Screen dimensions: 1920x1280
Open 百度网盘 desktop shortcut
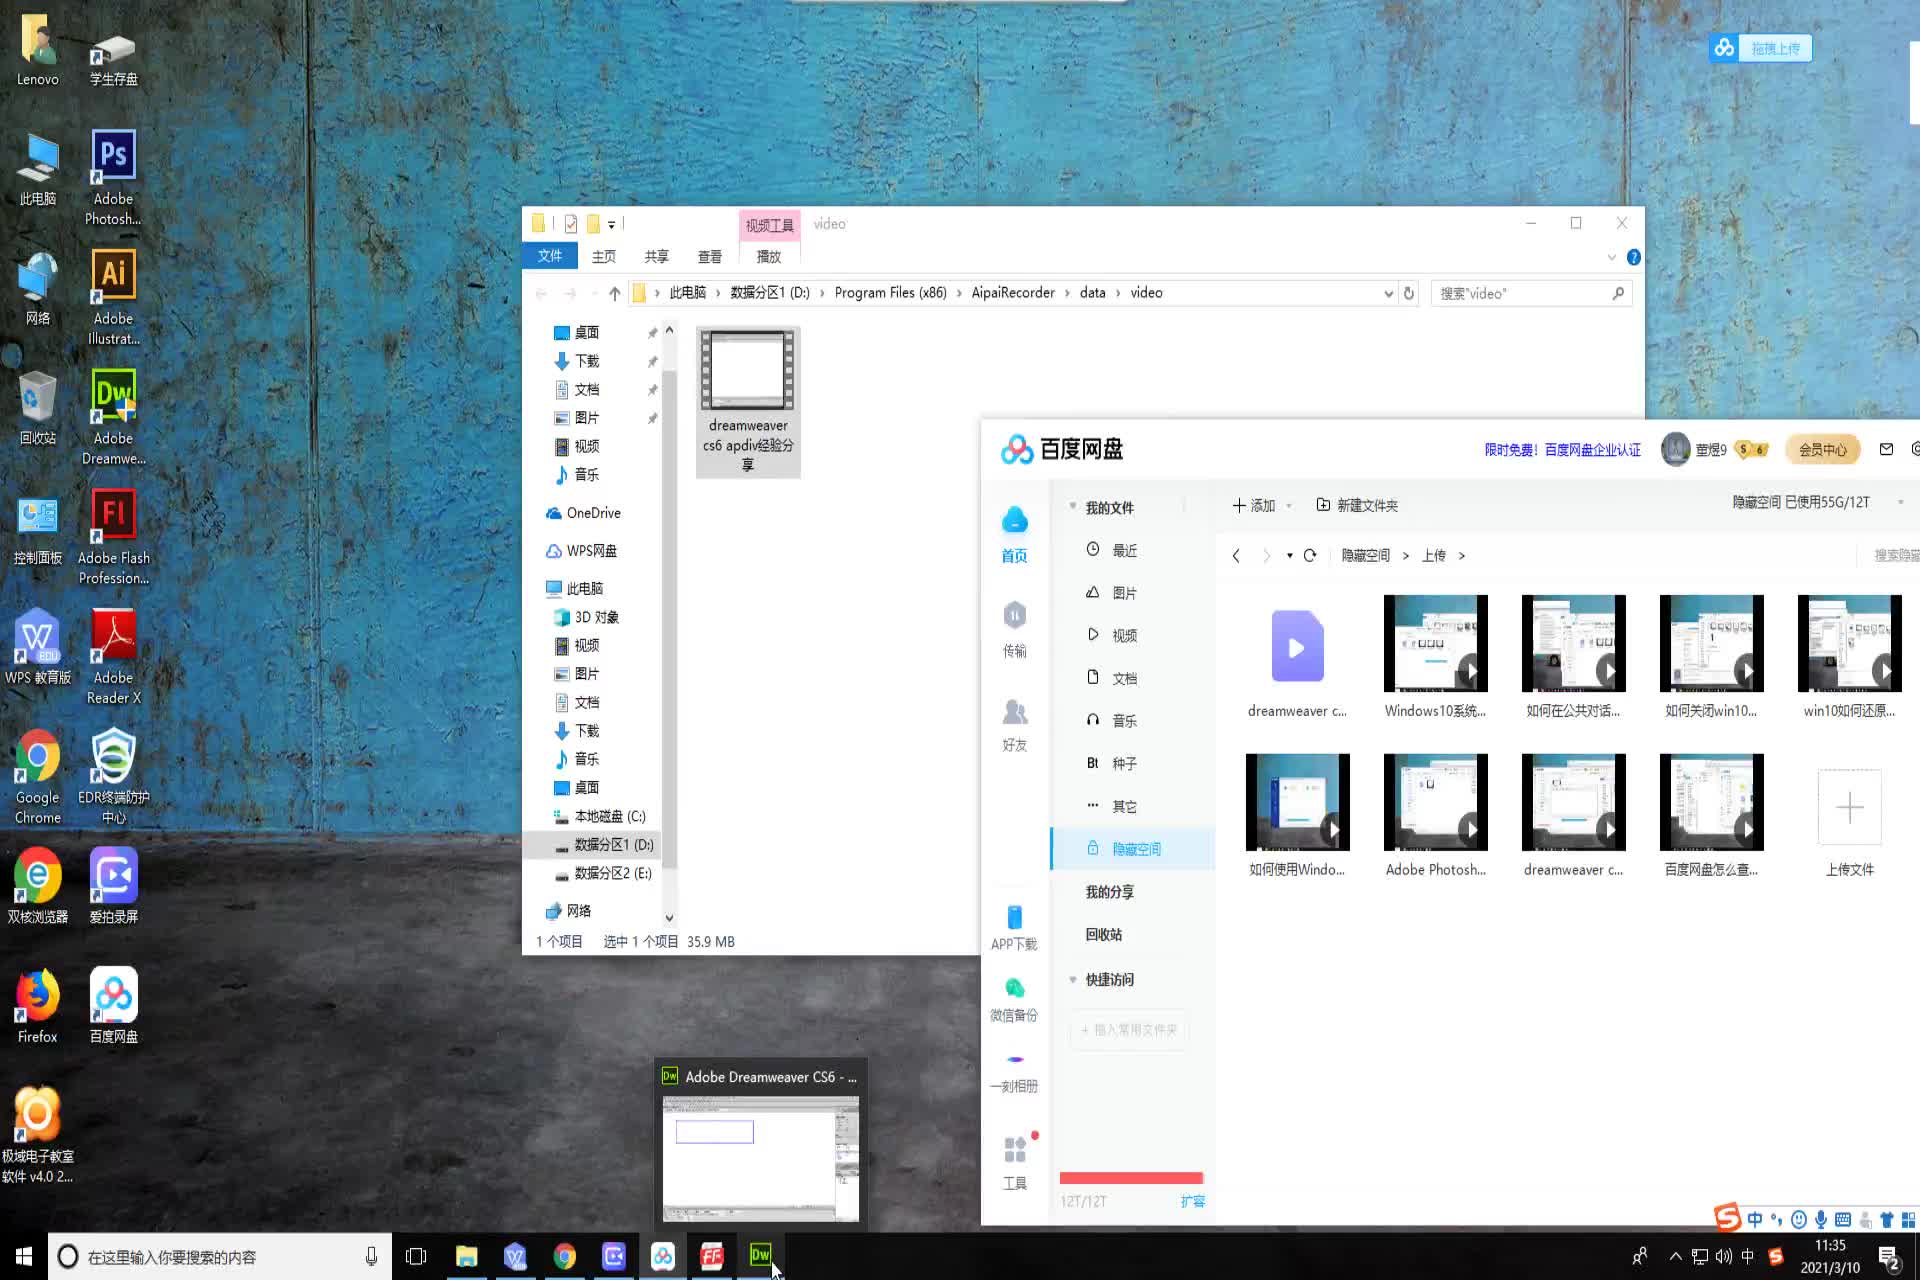click(113, 1007)
